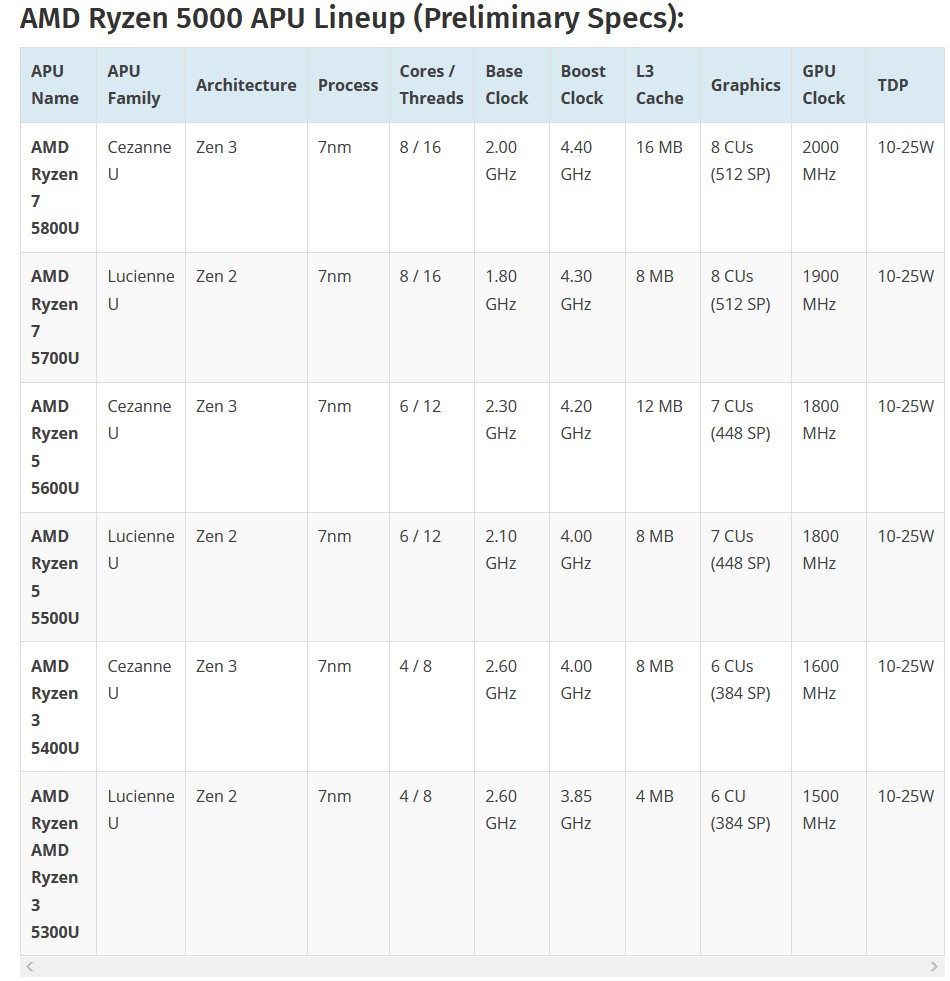Click the 2000 MHz GPU clock cell
Image resolution: width=950 pixels, height=981 pixels.
click(x=829, y=188)
